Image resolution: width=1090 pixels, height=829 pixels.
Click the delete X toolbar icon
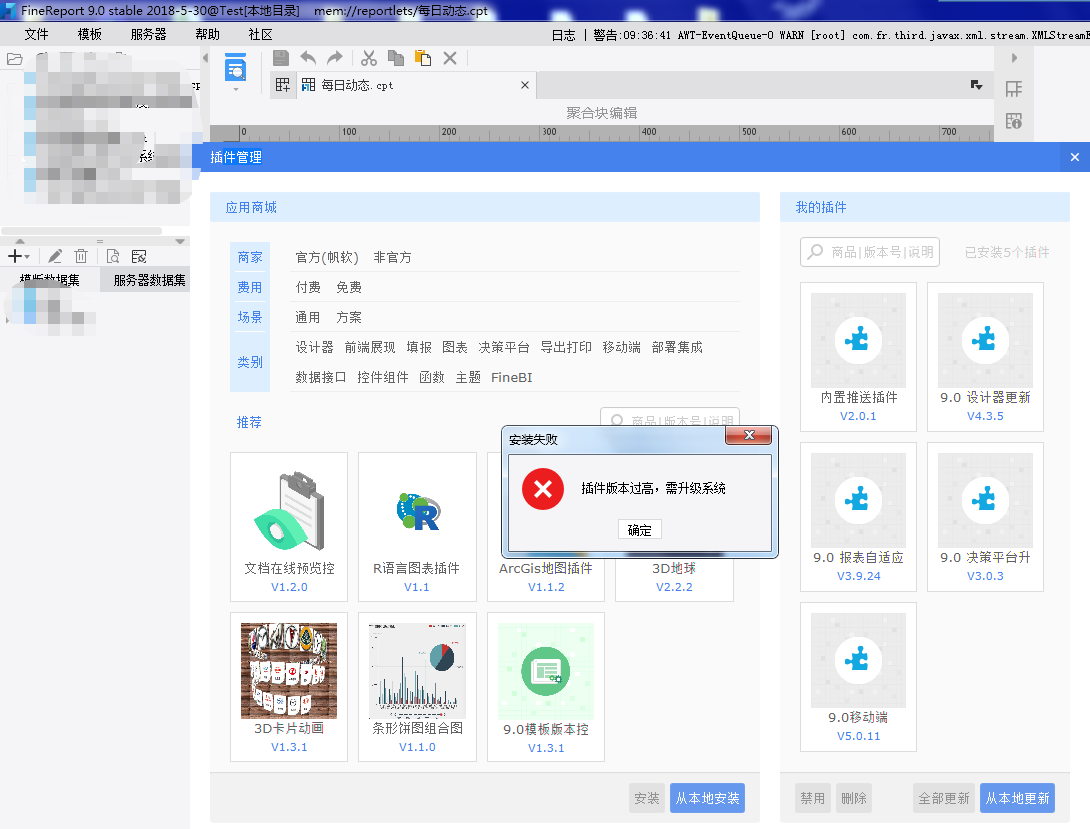coord(450,58)
